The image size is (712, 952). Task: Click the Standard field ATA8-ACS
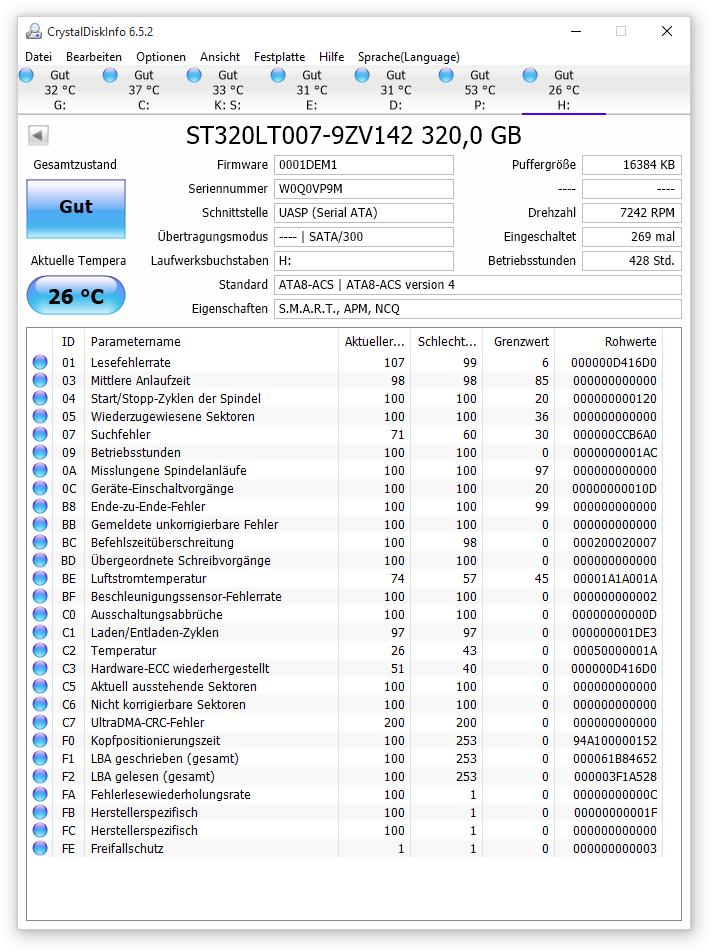point(478,285)
